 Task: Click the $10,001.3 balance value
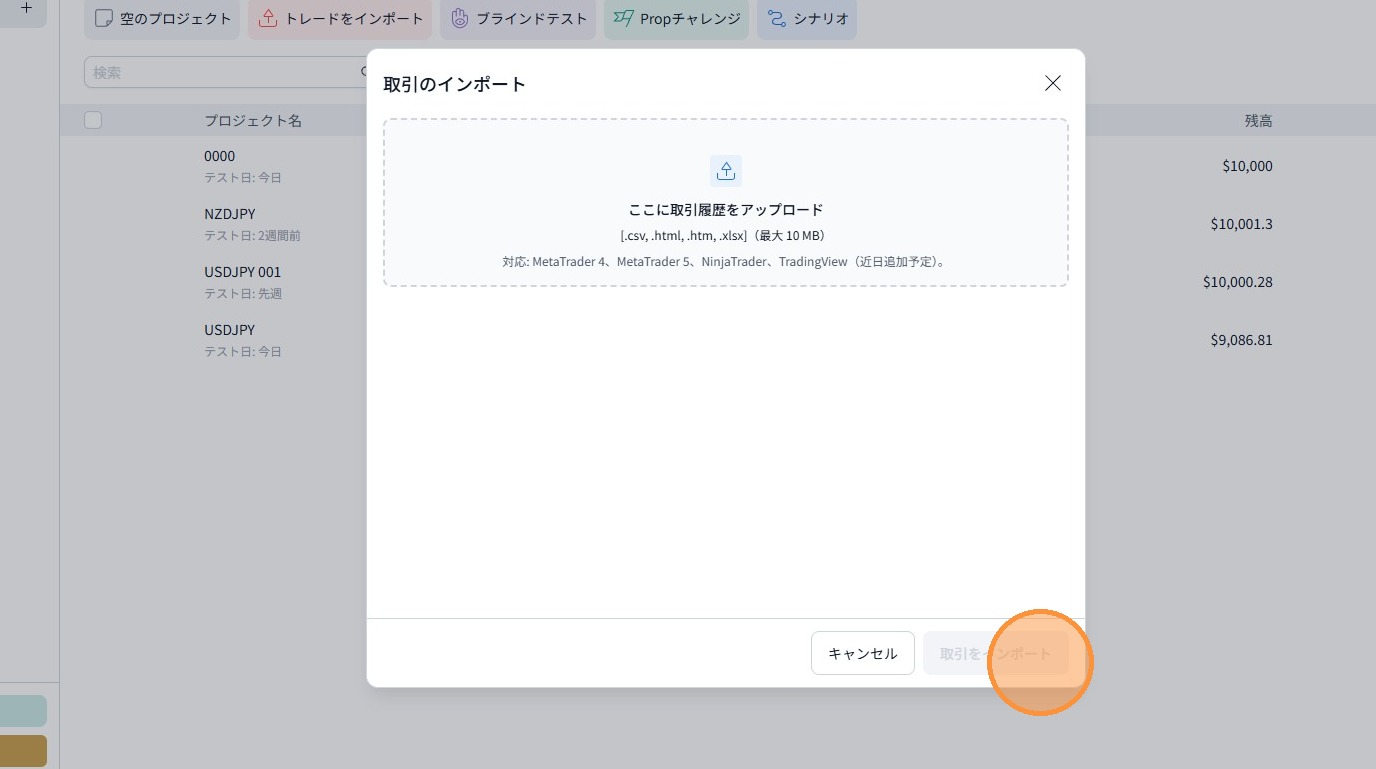pos(1241,224)
